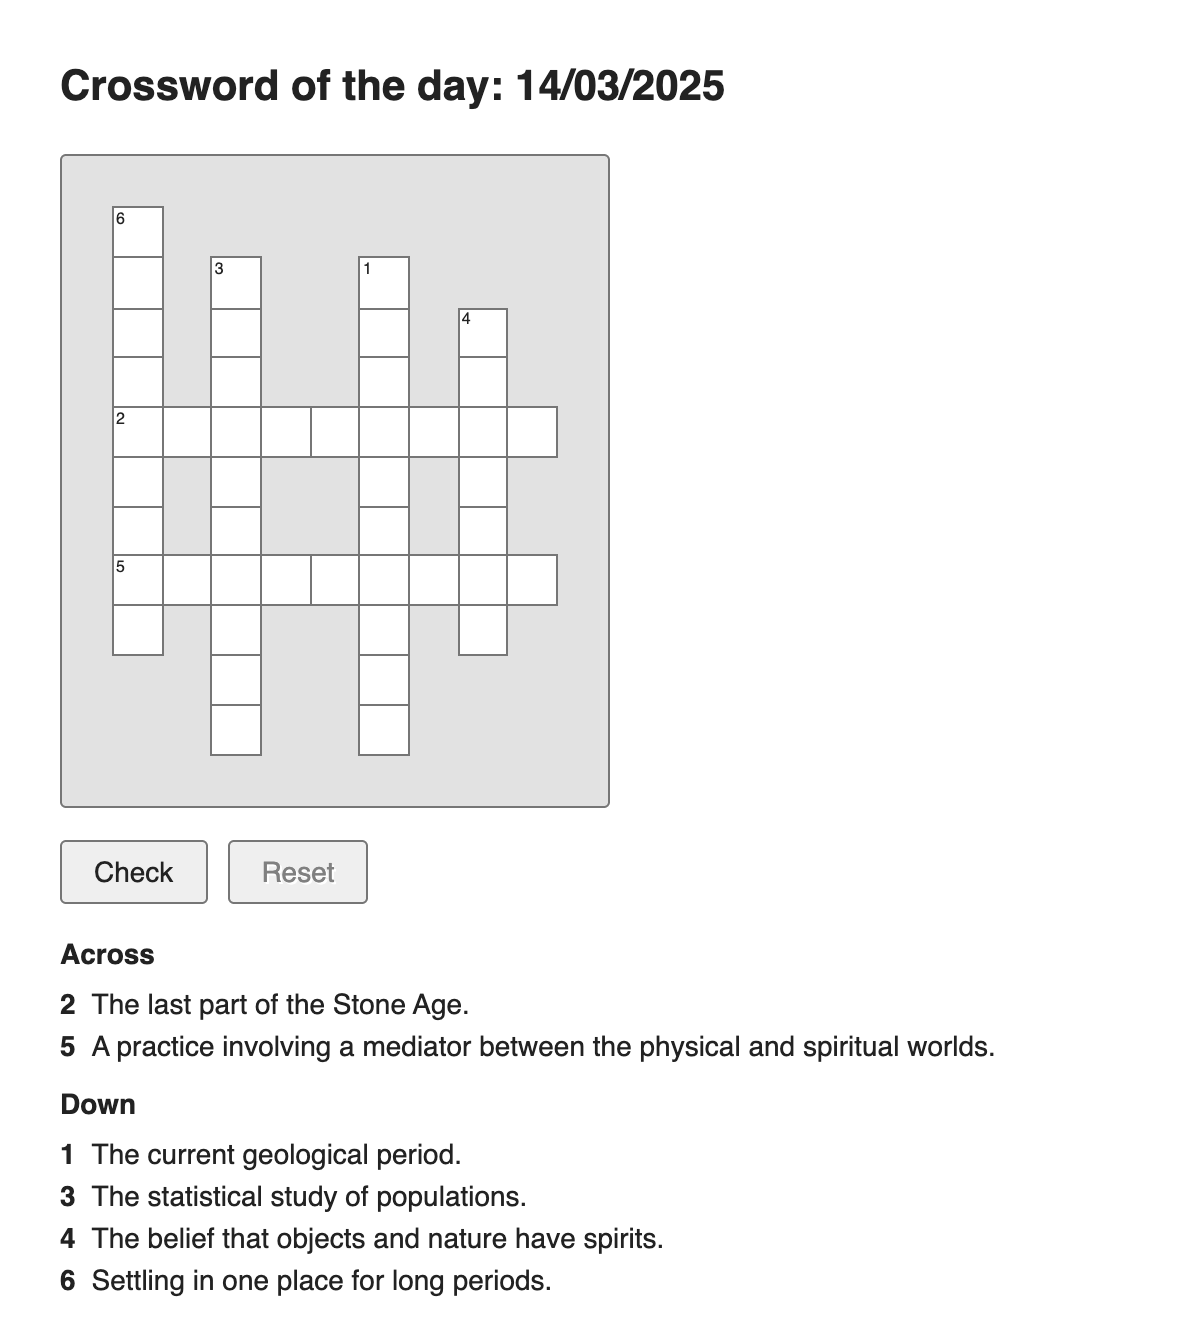Click the clue 'Settling in one place for long periods'
1200x1322 pixels.
[322, 1280]
